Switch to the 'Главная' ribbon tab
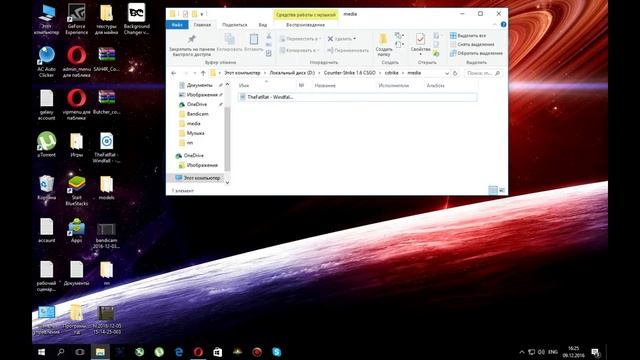Screen dimensions: 640x360 202,25
